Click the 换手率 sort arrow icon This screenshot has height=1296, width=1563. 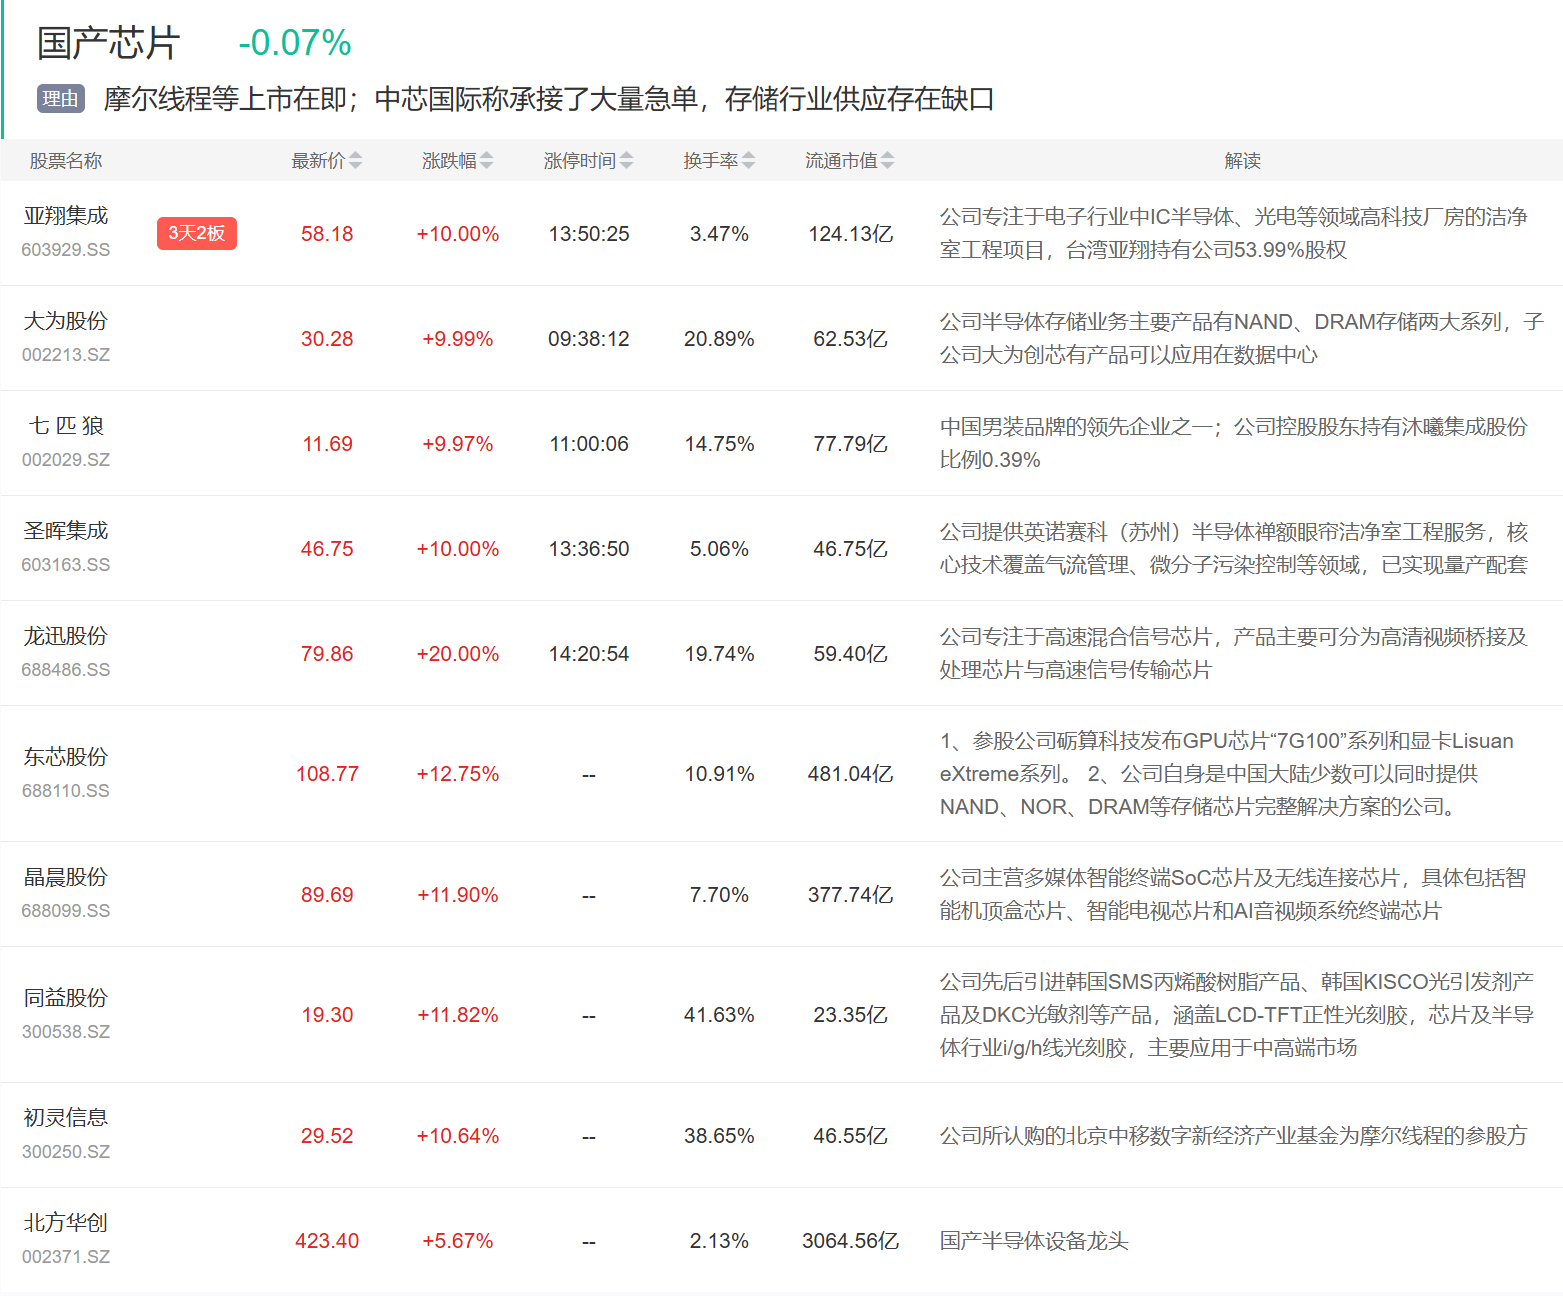coord(748,161)
